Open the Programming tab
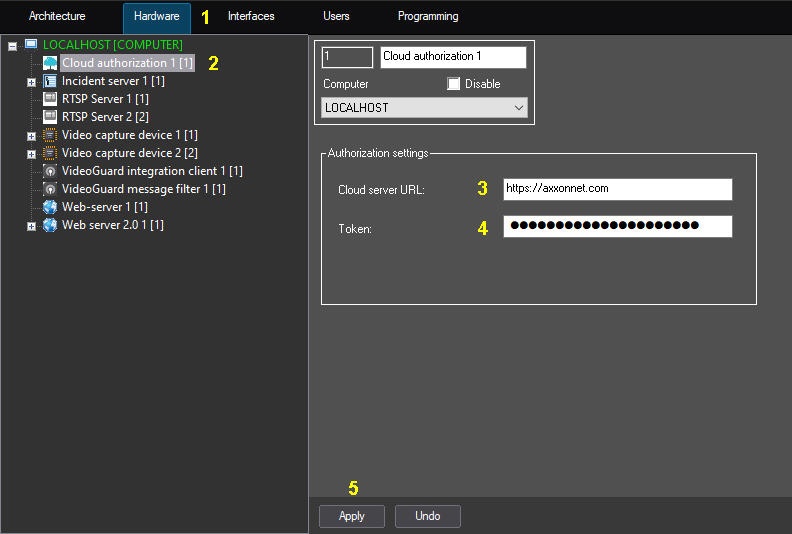The height and width of the screenshot is (534, 792). (x=428, y=16)
